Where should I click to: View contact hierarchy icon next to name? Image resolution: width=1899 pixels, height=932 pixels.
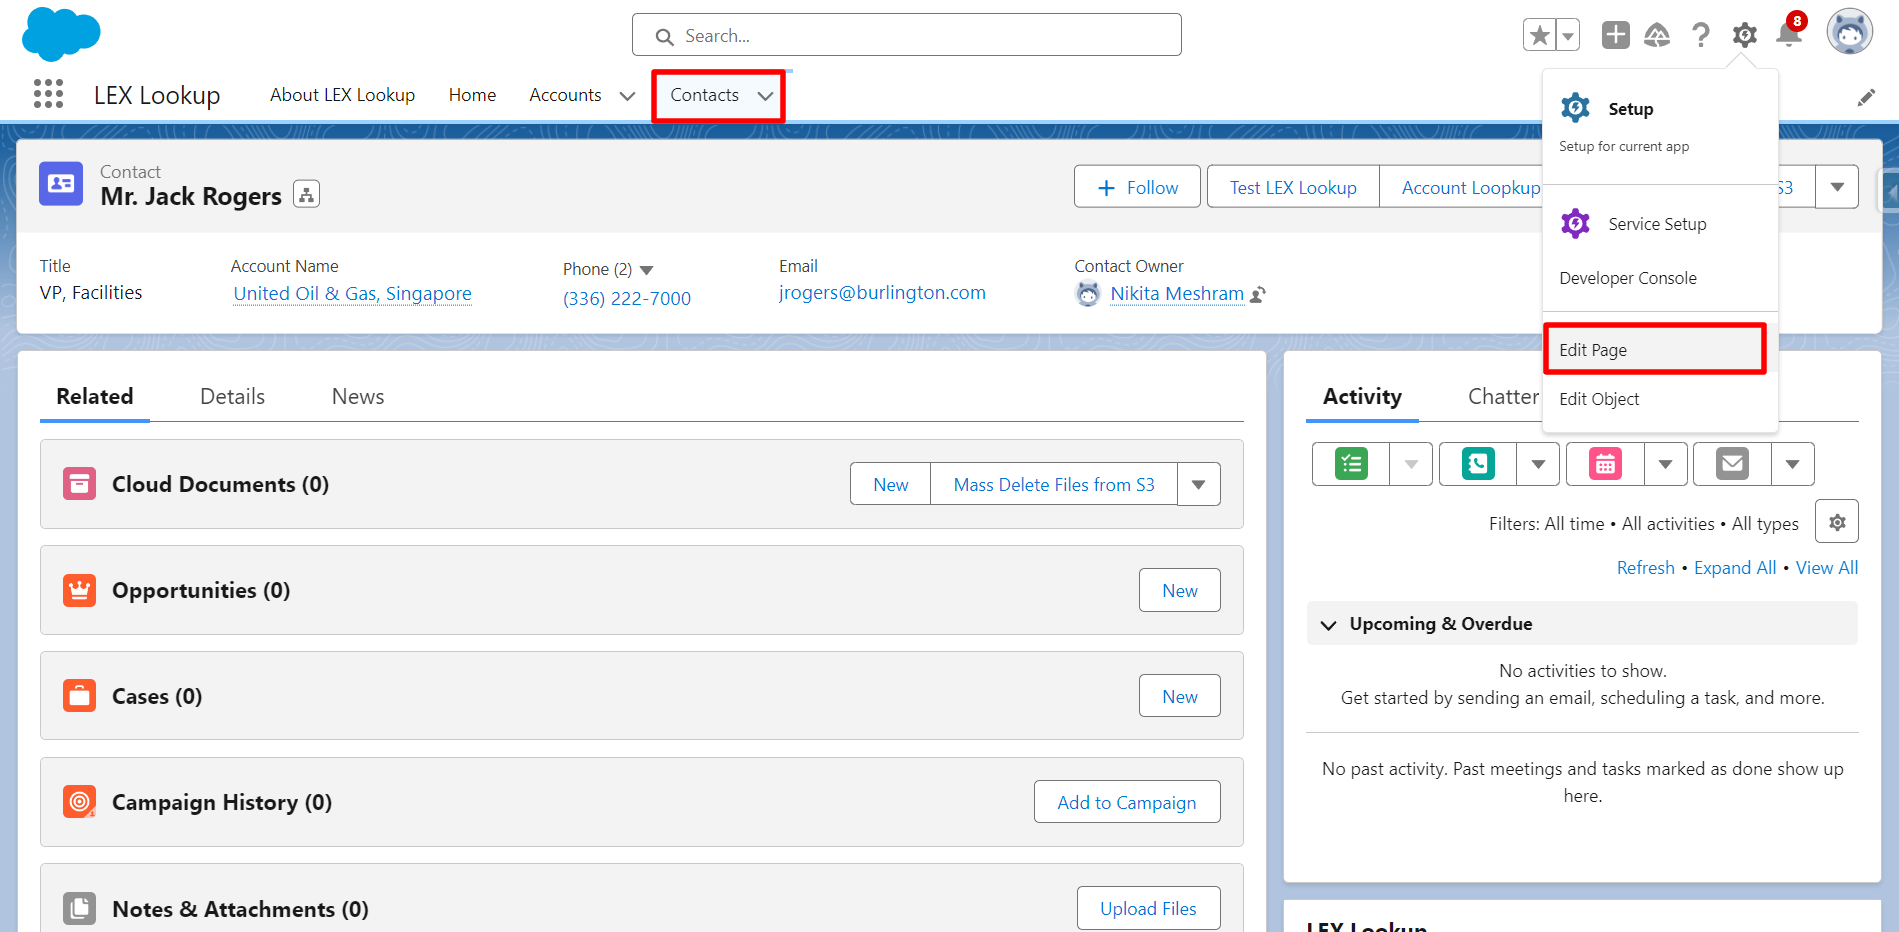click(x=306, y=194)
